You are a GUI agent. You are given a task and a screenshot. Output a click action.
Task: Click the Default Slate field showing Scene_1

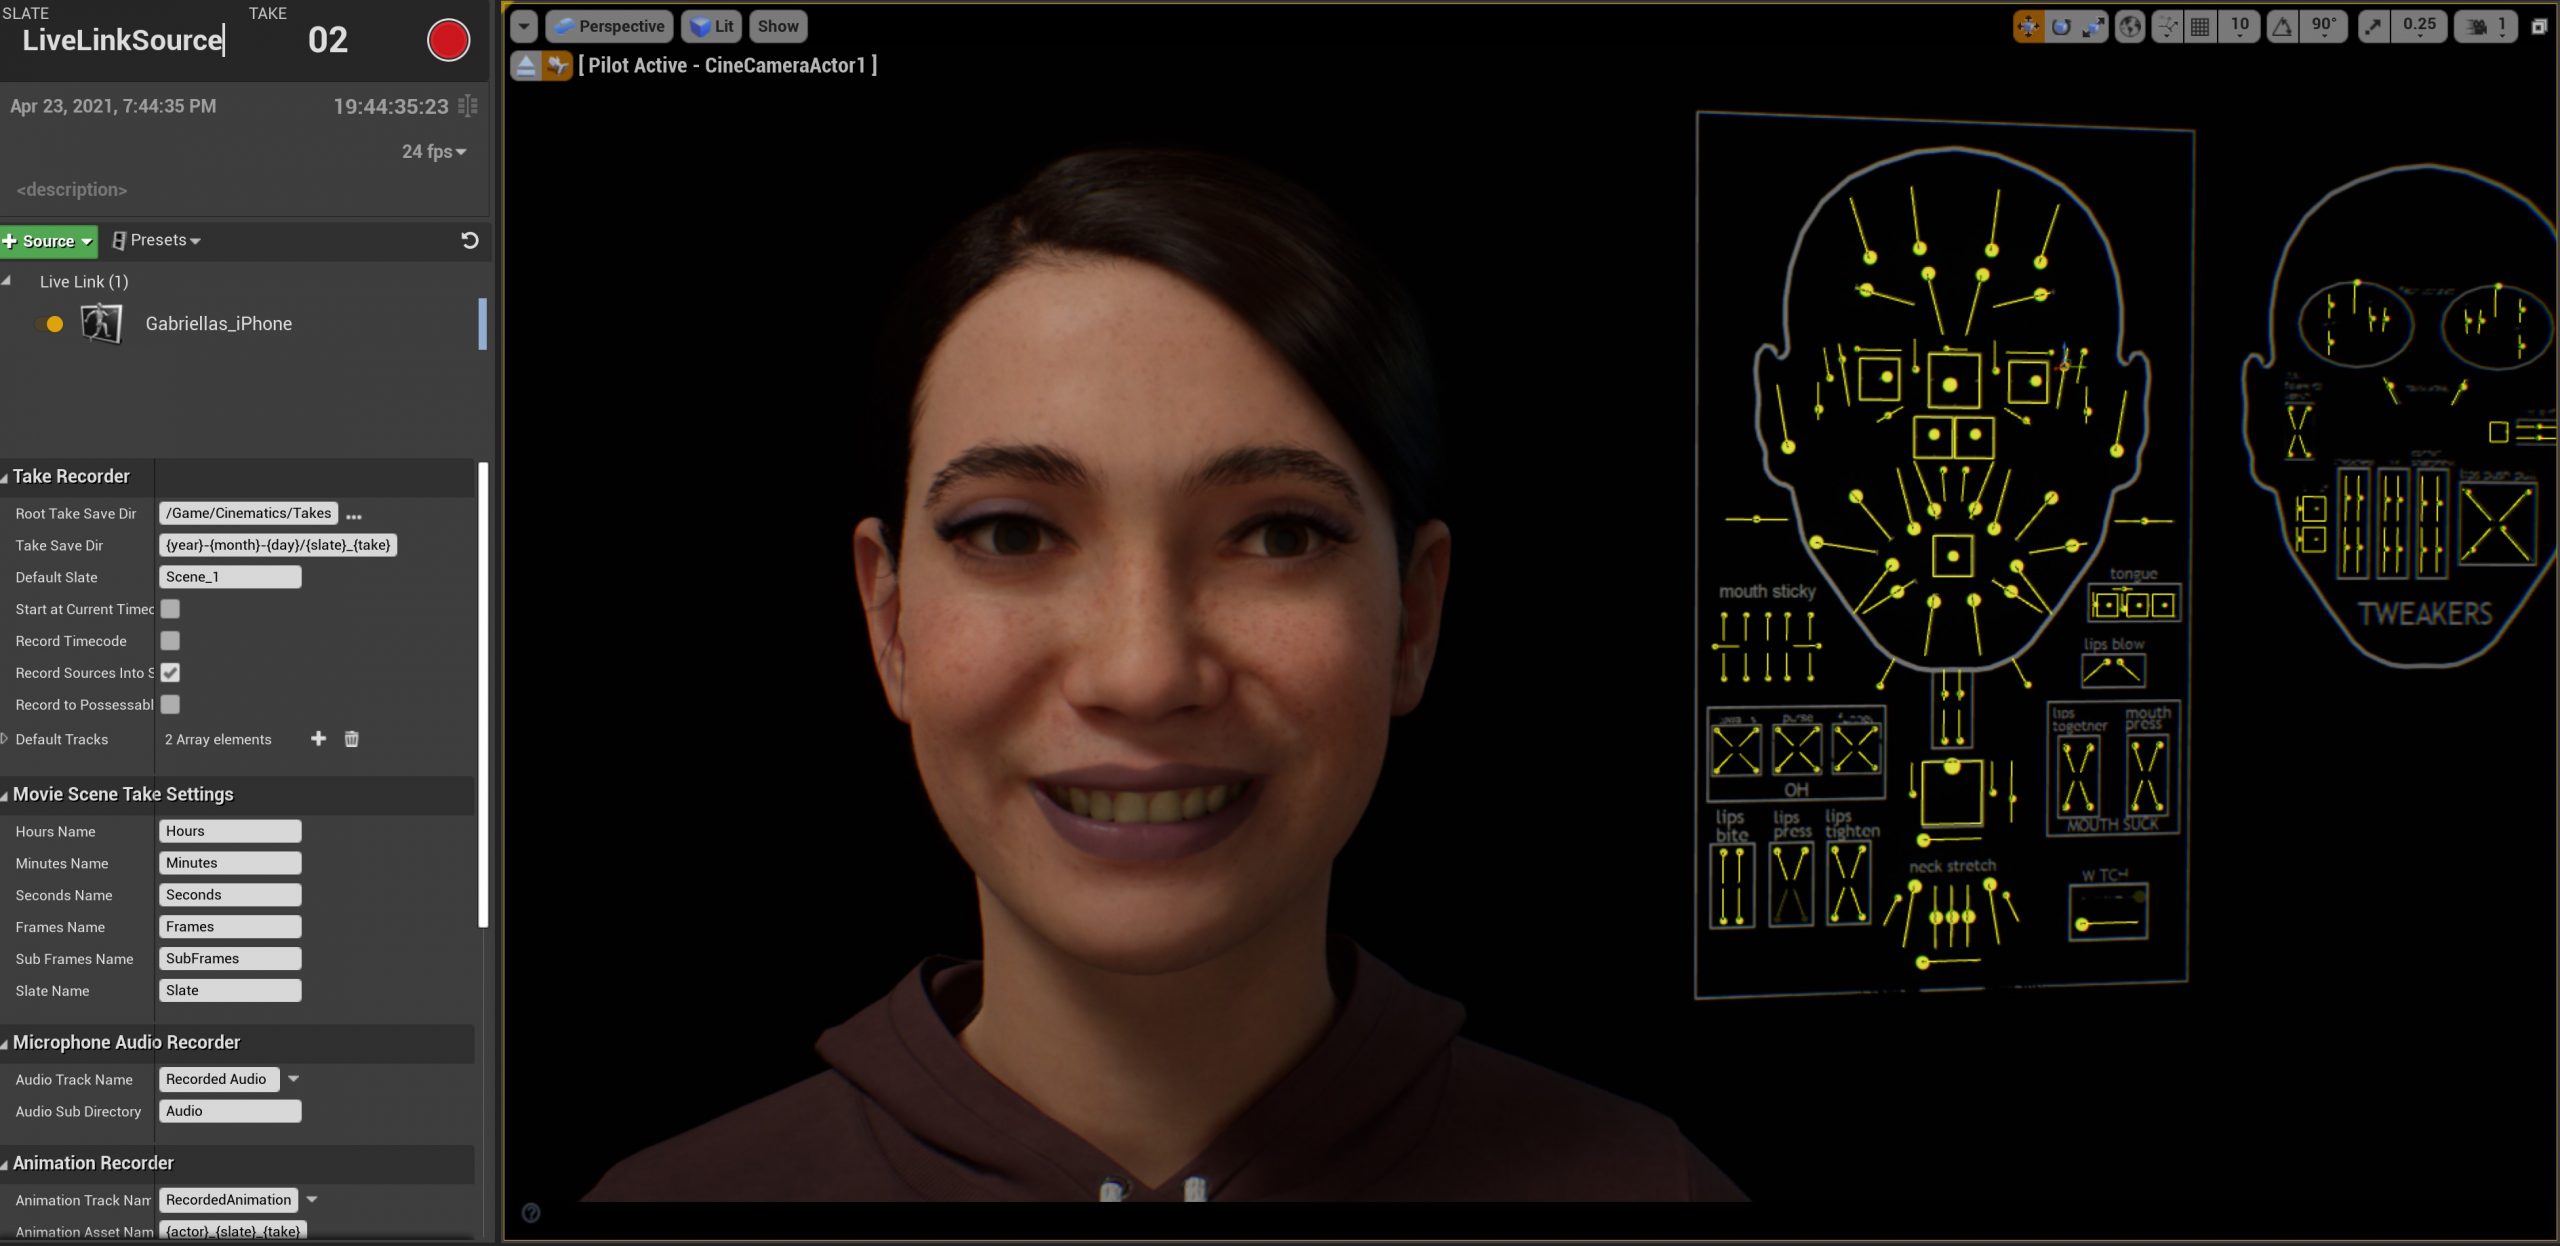230,577
